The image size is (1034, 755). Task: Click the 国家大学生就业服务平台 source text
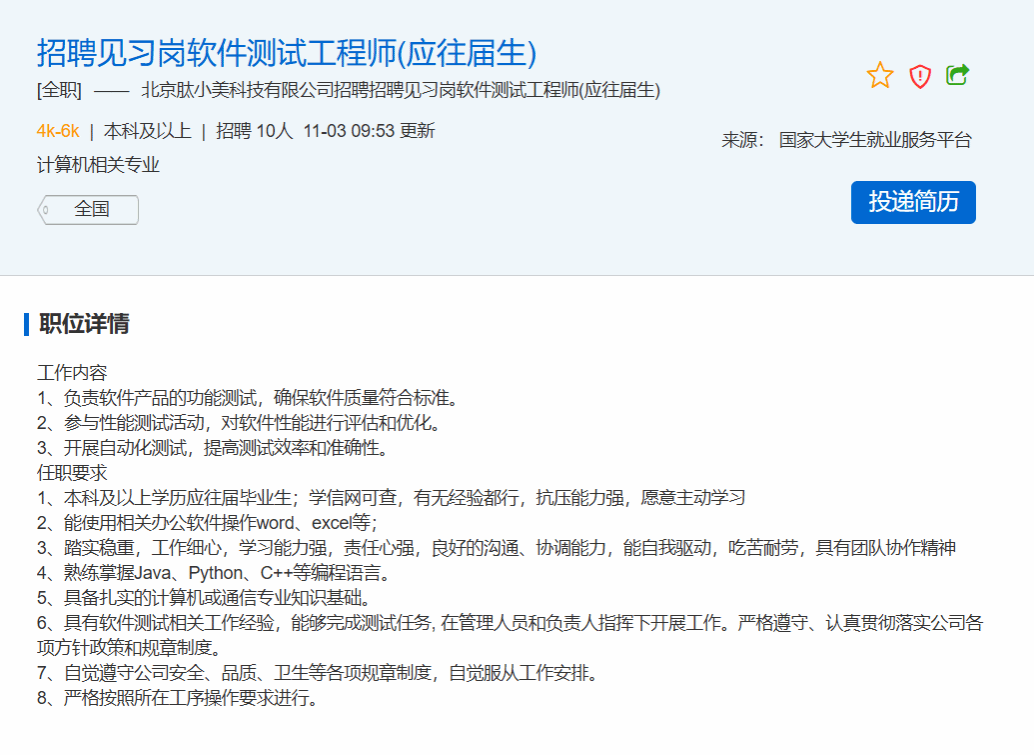(x=875, y=140)
